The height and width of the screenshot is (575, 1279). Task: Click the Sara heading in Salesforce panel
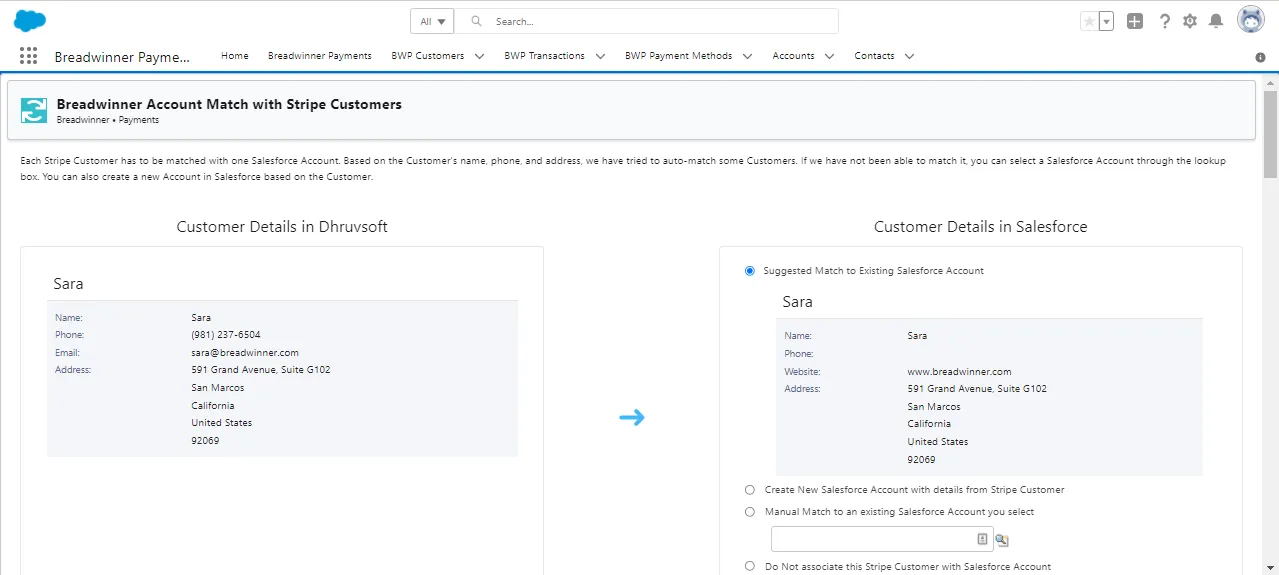(798, 302)
